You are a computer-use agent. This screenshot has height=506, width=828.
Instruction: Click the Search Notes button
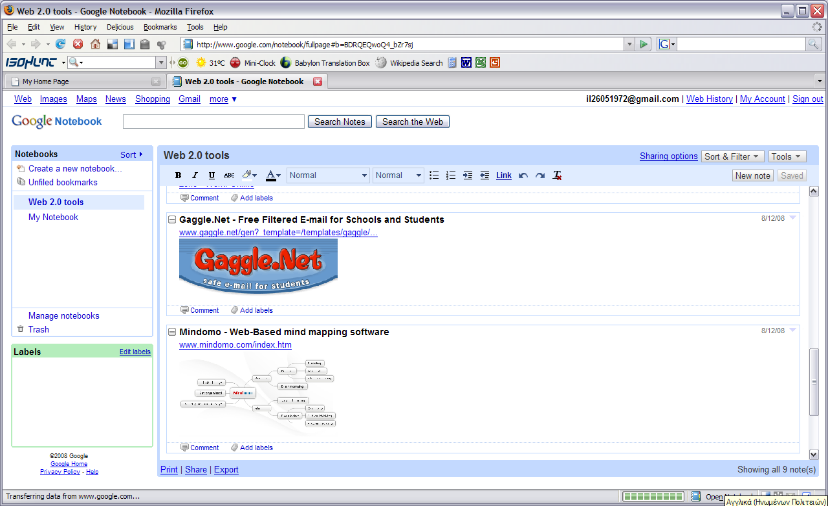(340, 121)
